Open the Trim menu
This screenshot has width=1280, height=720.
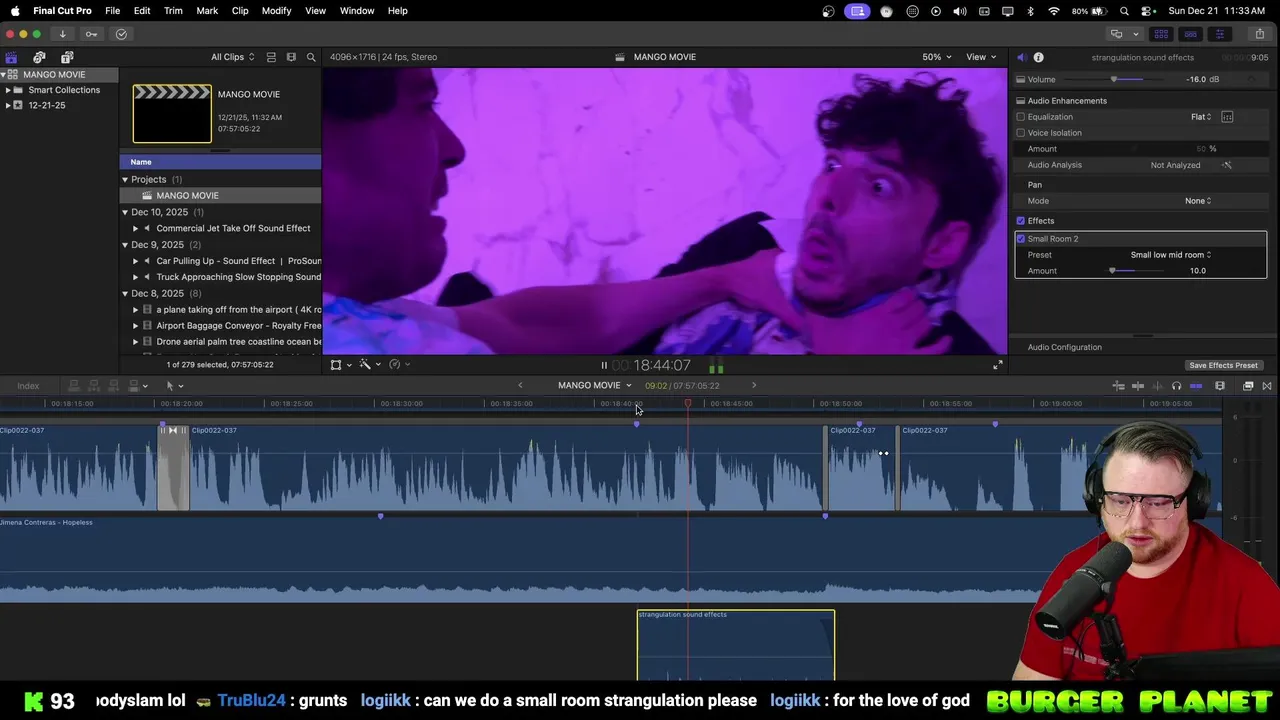tap(173, 11)
